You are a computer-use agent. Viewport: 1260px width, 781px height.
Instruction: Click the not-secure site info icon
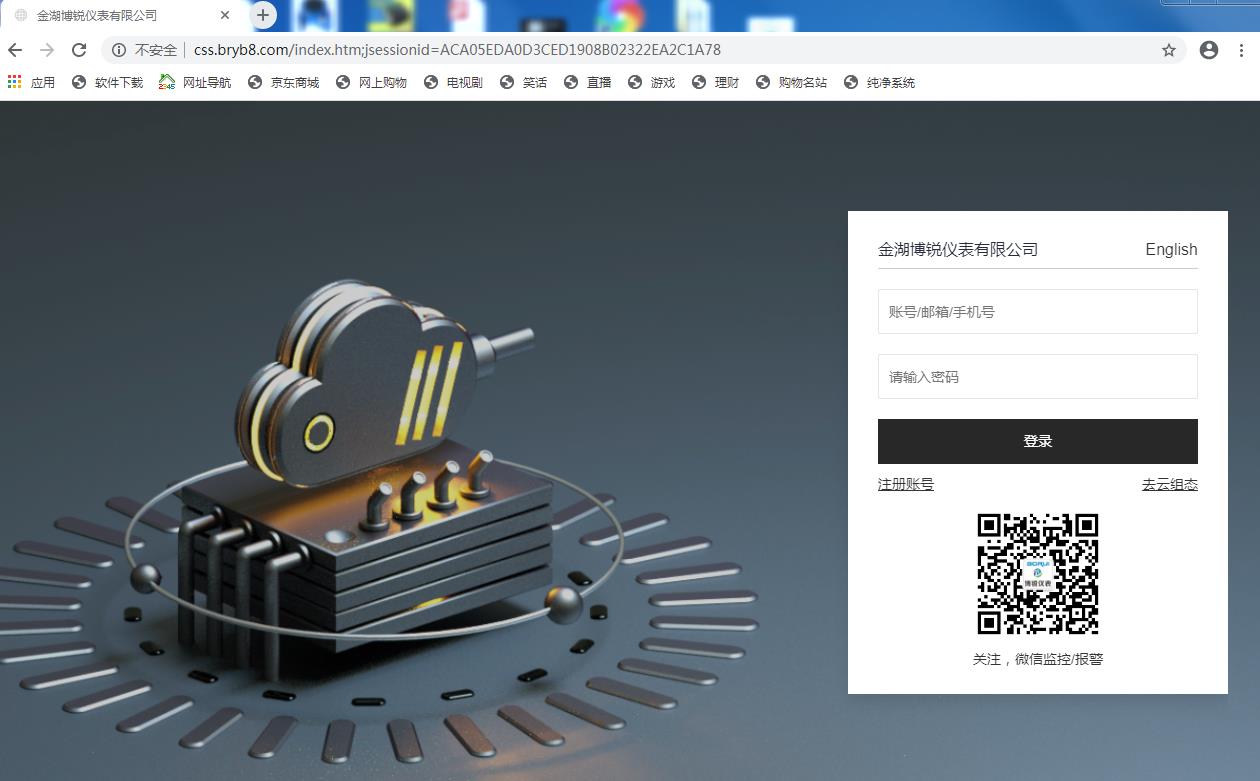click(x=119, y=50)
